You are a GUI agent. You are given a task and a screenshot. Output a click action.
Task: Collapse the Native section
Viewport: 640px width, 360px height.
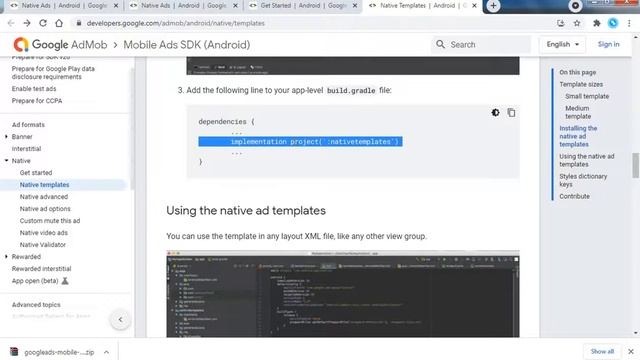(6, 161)
